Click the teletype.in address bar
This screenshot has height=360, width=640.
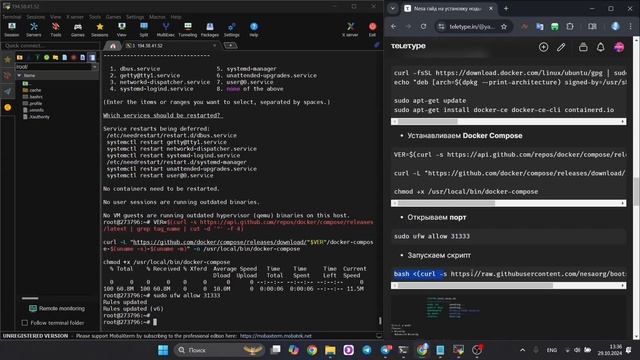tap(472, 27)
